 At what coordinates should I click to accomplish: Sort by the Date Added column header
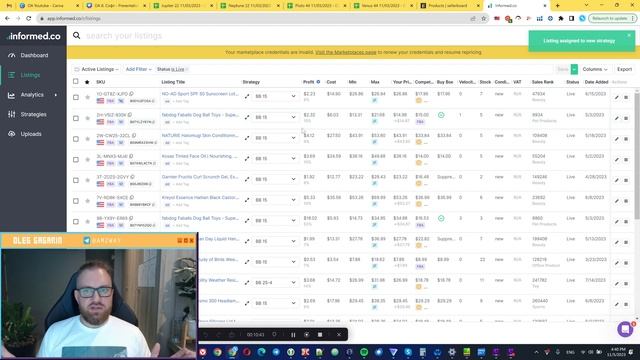596,82
